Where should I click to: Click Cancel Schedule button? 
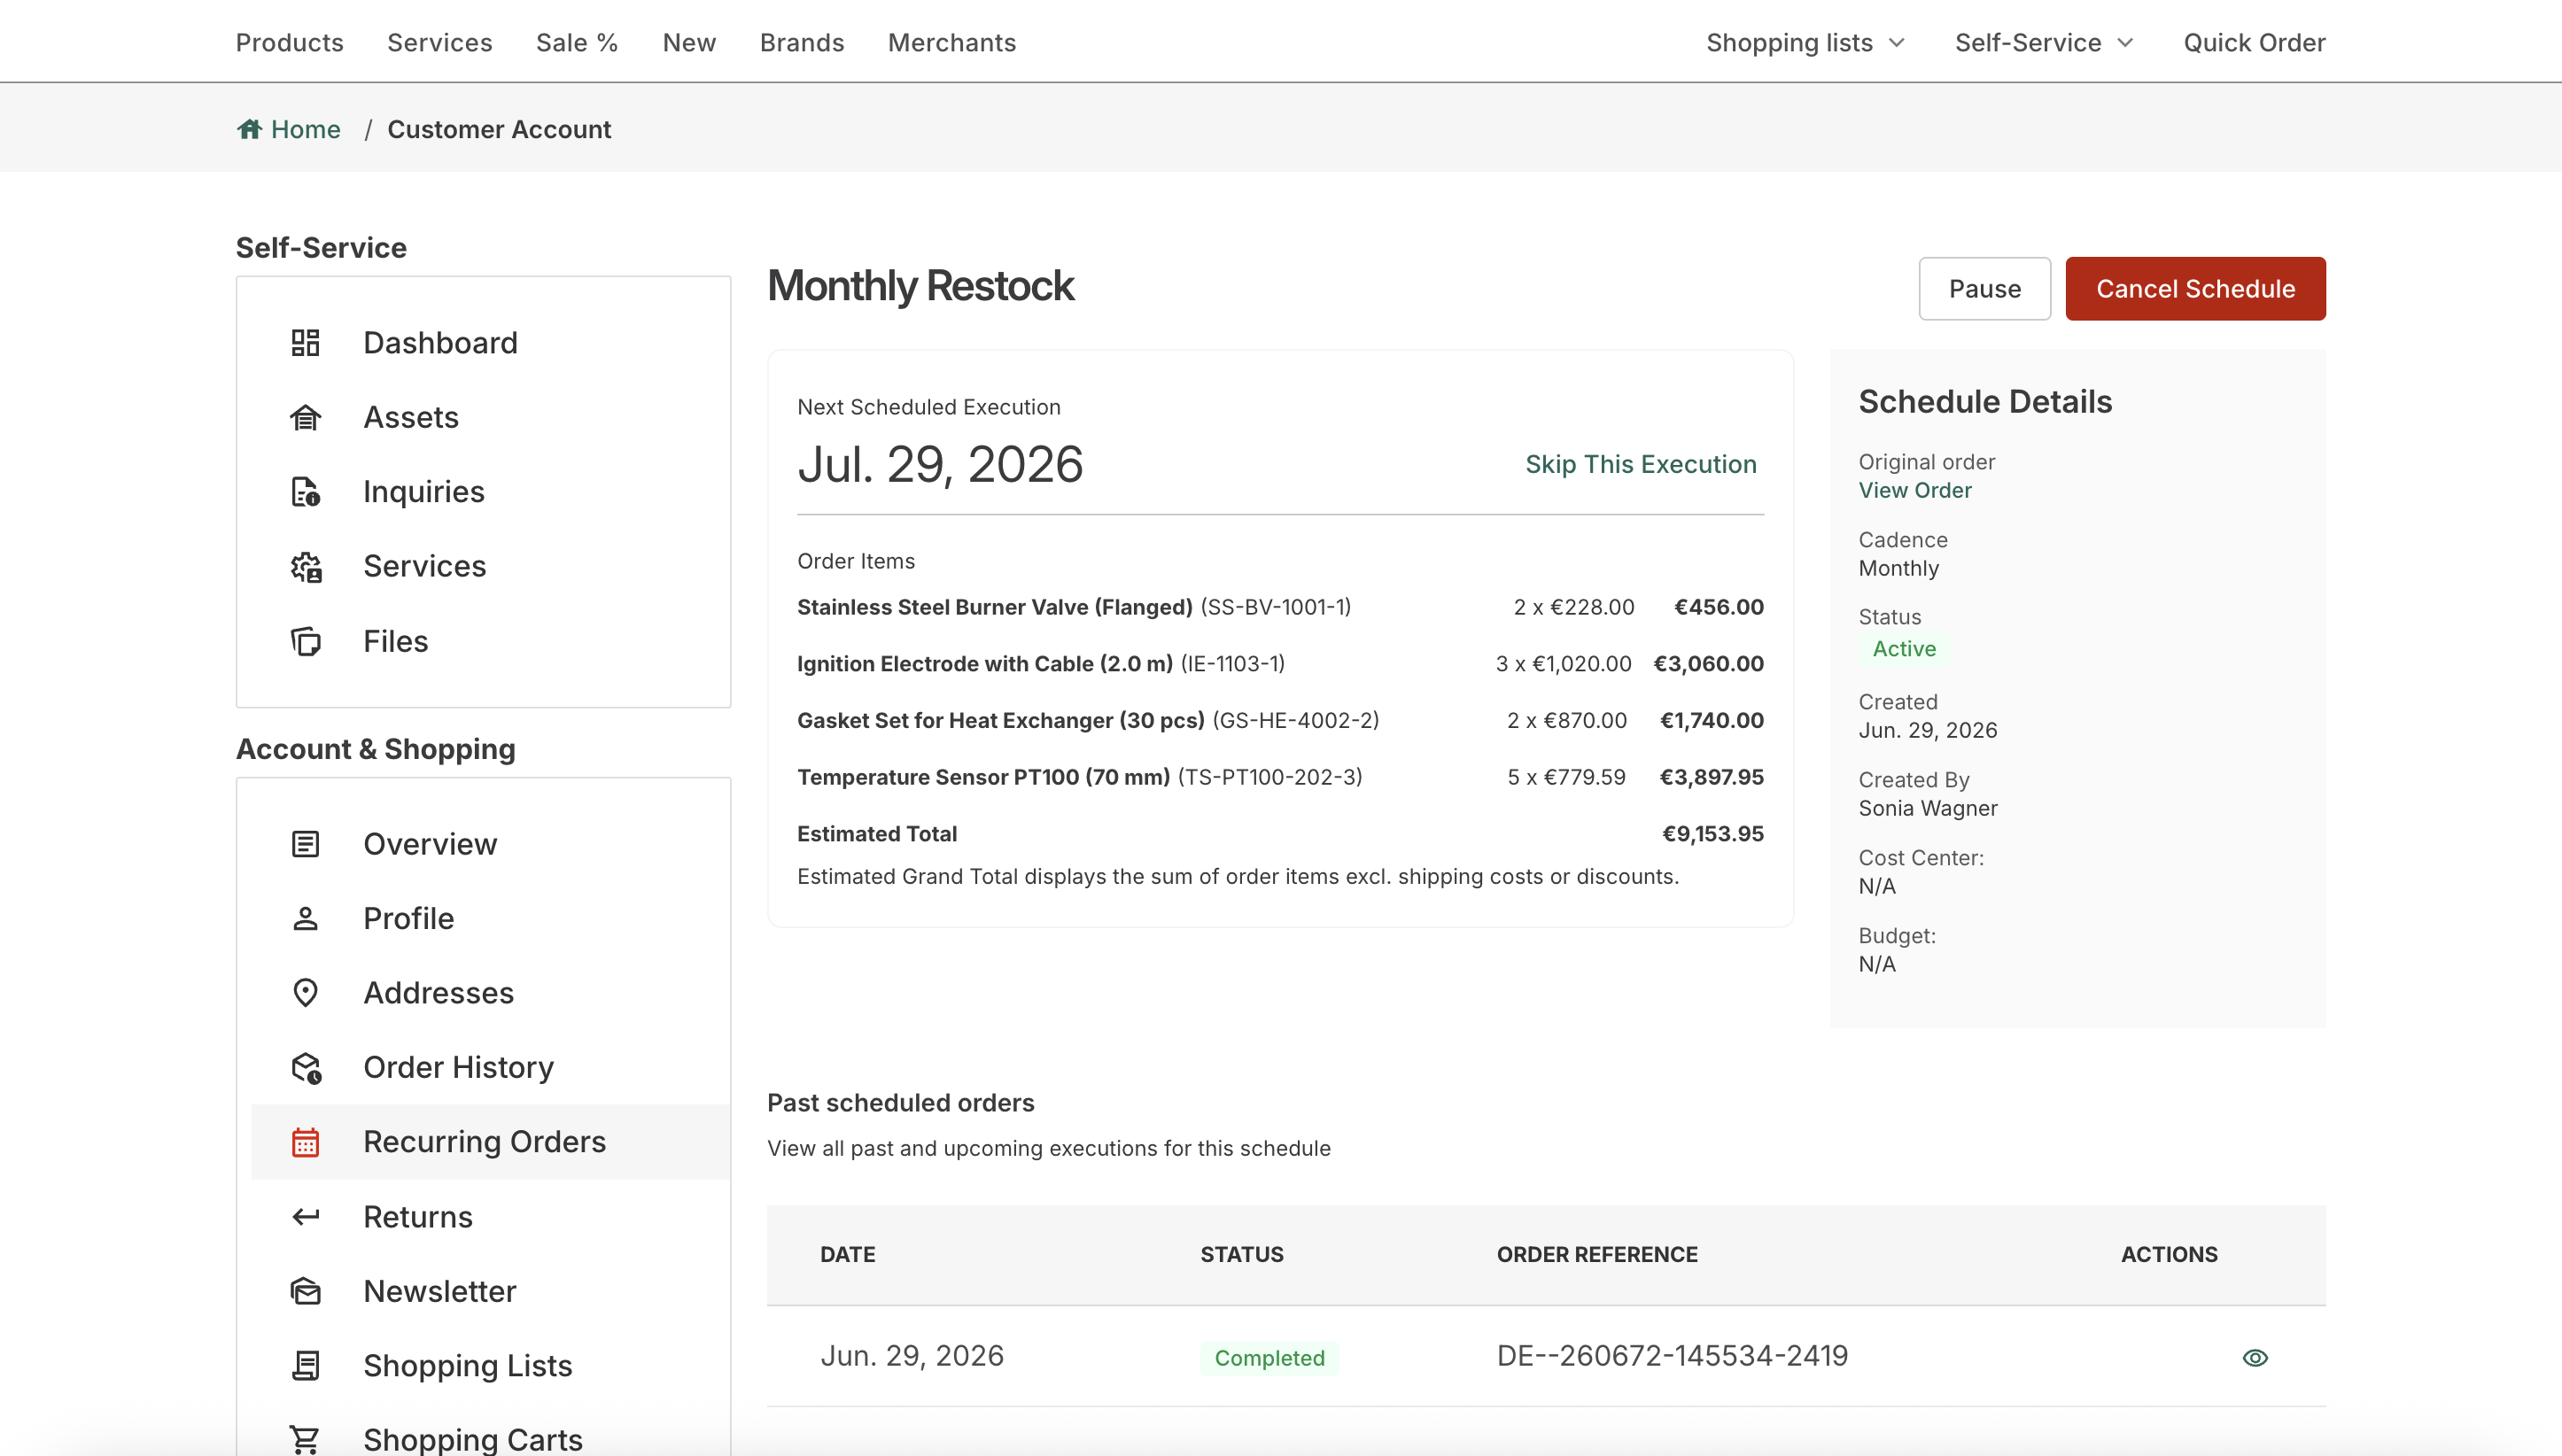point(2195,289)
